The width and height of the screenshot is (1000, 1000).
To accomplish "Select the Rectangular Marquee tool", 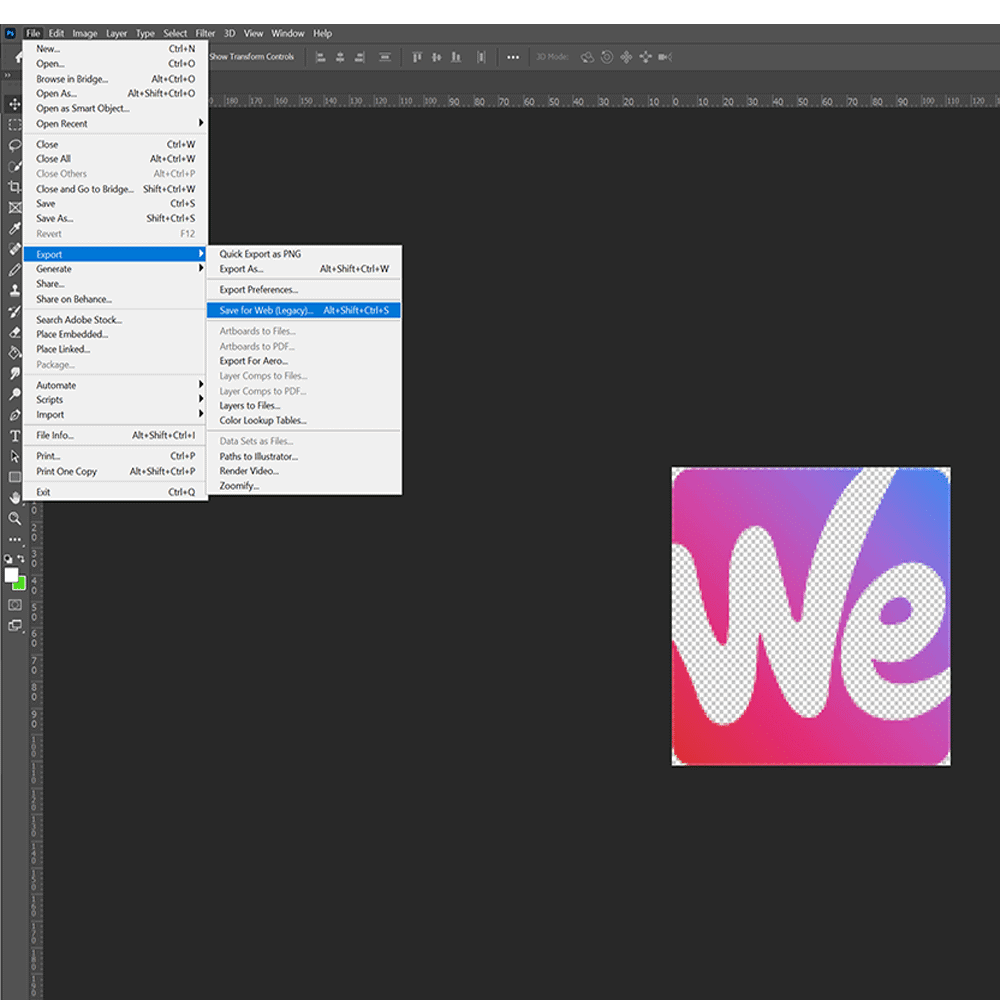I will (15, 125).
